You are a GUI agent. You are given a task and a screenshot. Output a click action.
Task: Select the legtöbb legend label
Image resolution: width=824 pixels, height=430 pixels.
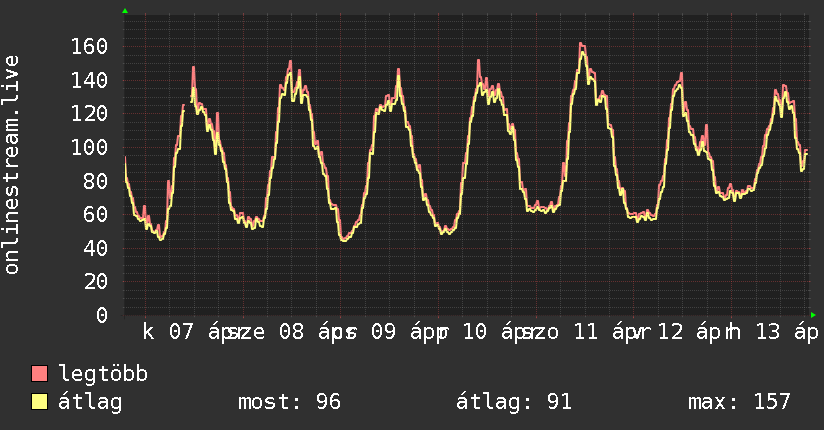point(103,374)
